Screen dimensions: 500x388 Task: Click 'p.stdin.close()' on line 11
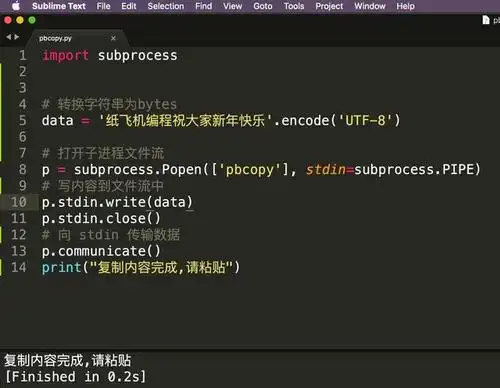101,218
